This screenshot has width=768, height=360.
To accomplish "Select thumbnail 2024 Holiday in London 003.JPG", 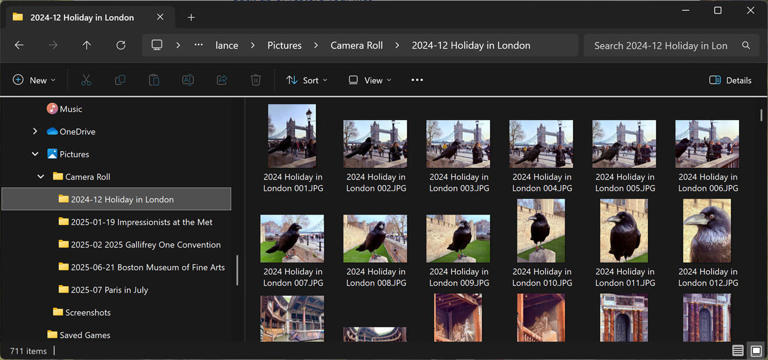I will click(458, 144).
